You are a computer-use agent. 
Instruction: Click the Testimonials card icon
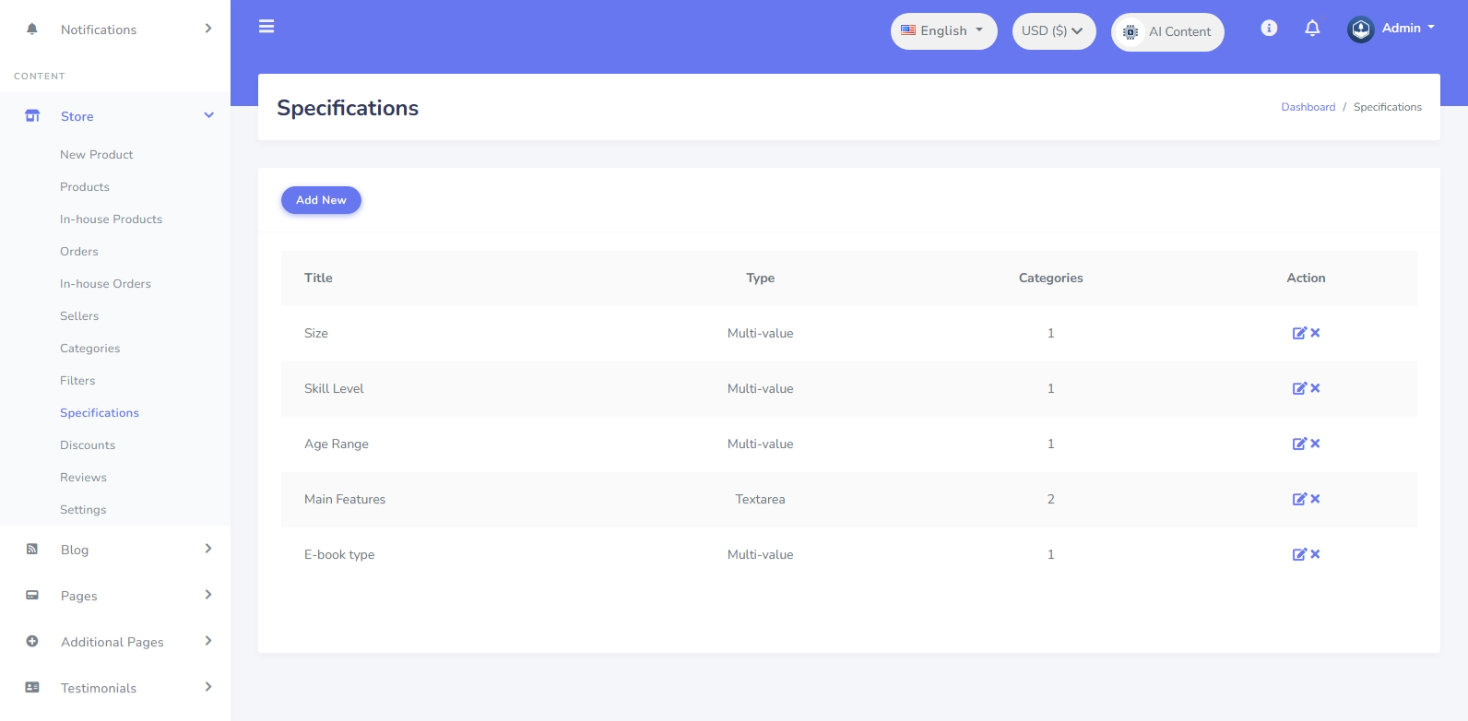tap(32, 687)
